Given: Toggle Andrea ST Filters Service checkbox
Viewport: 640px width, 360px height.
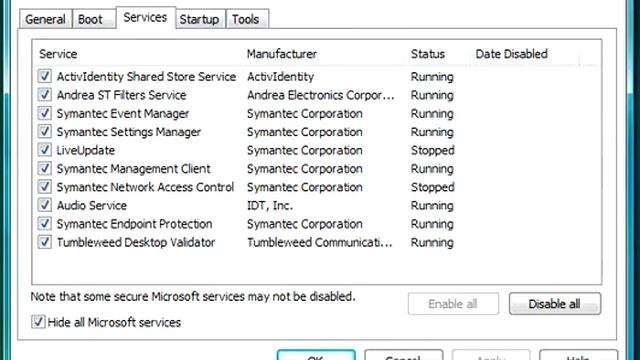Looking at the screenshot, I should 44,94.
